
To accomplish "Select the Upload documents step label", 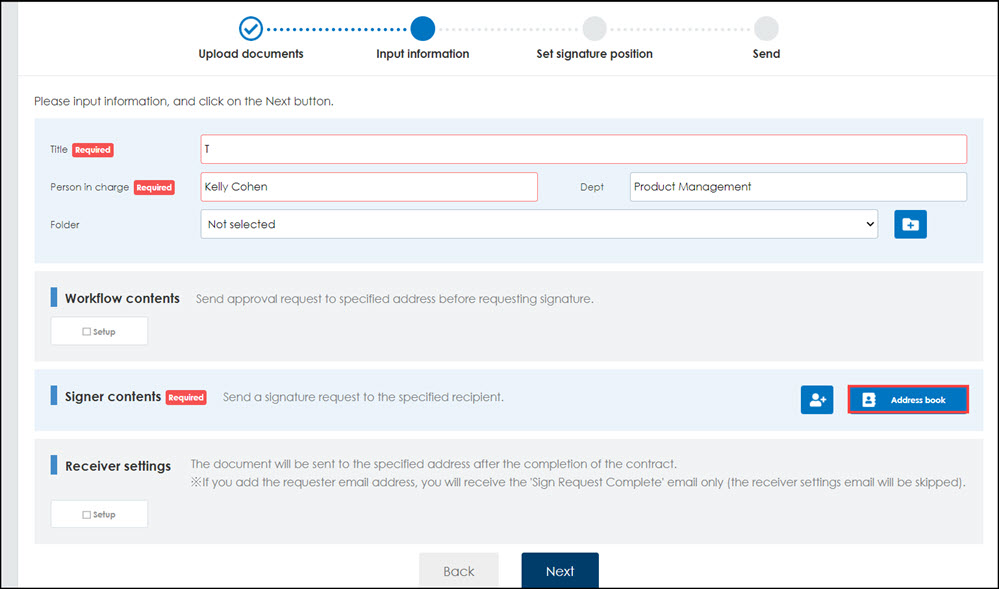I will pos(251,54).
